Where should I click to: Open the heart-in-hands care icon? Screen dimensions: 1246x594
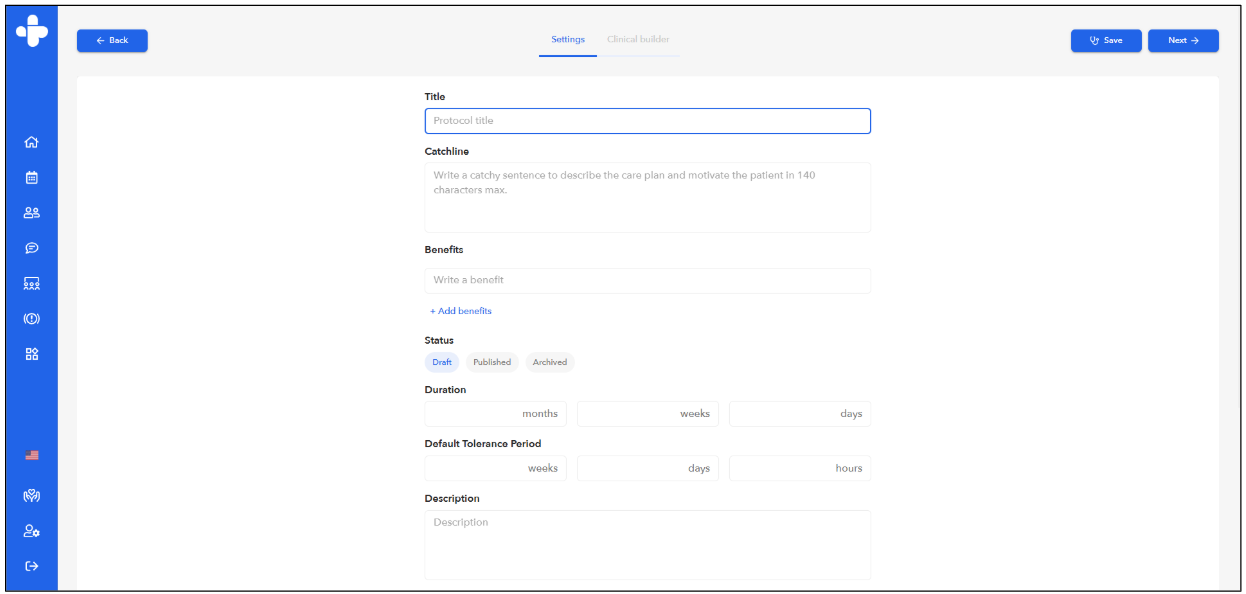coord(31,496)
